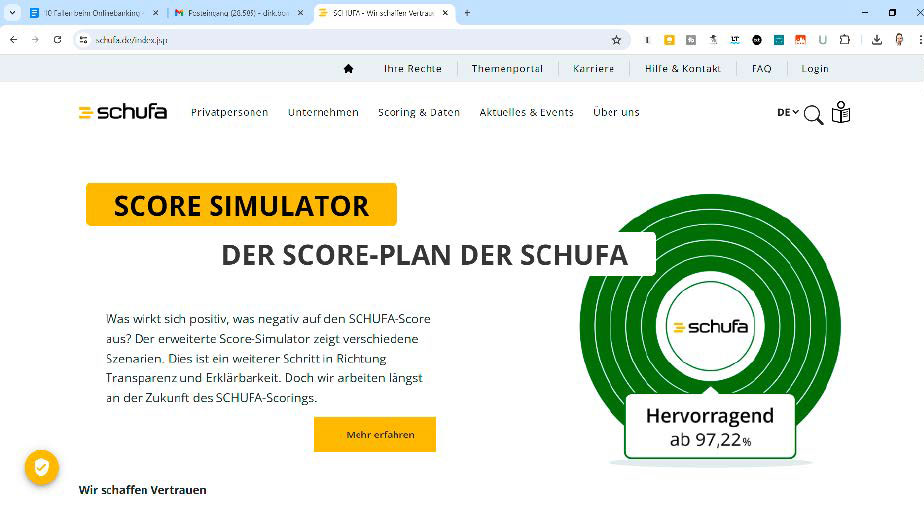Open site information icon in address bar
Image resolution: width=924 pixels, height=508 pixels.
[84, 39]
